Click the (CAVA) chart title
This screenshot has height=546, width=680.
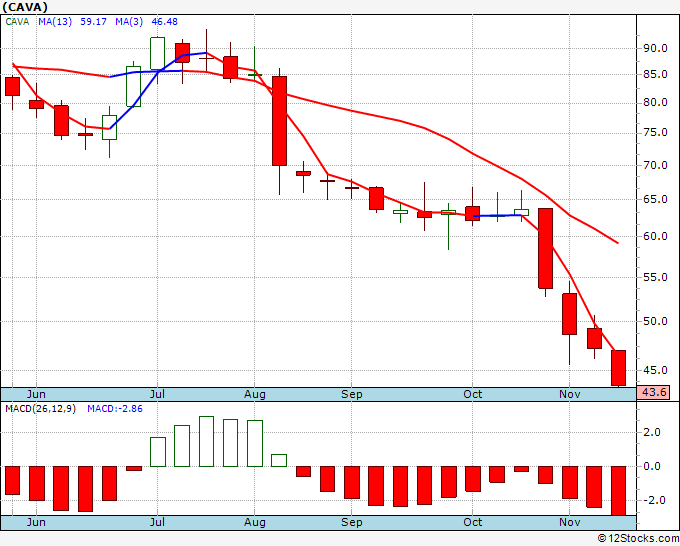coord(25,7)
